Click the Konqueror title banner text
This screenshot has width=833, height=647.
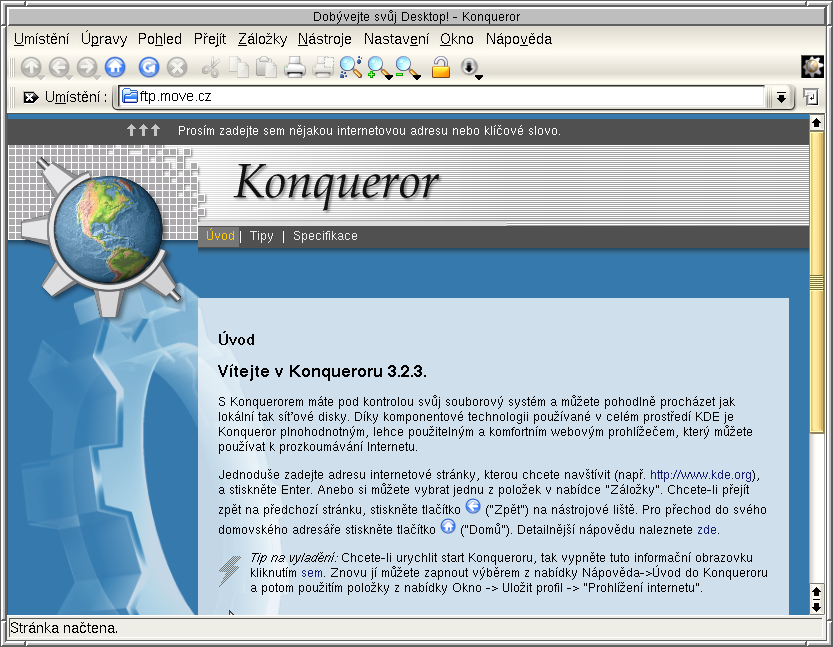click(336, 184)
